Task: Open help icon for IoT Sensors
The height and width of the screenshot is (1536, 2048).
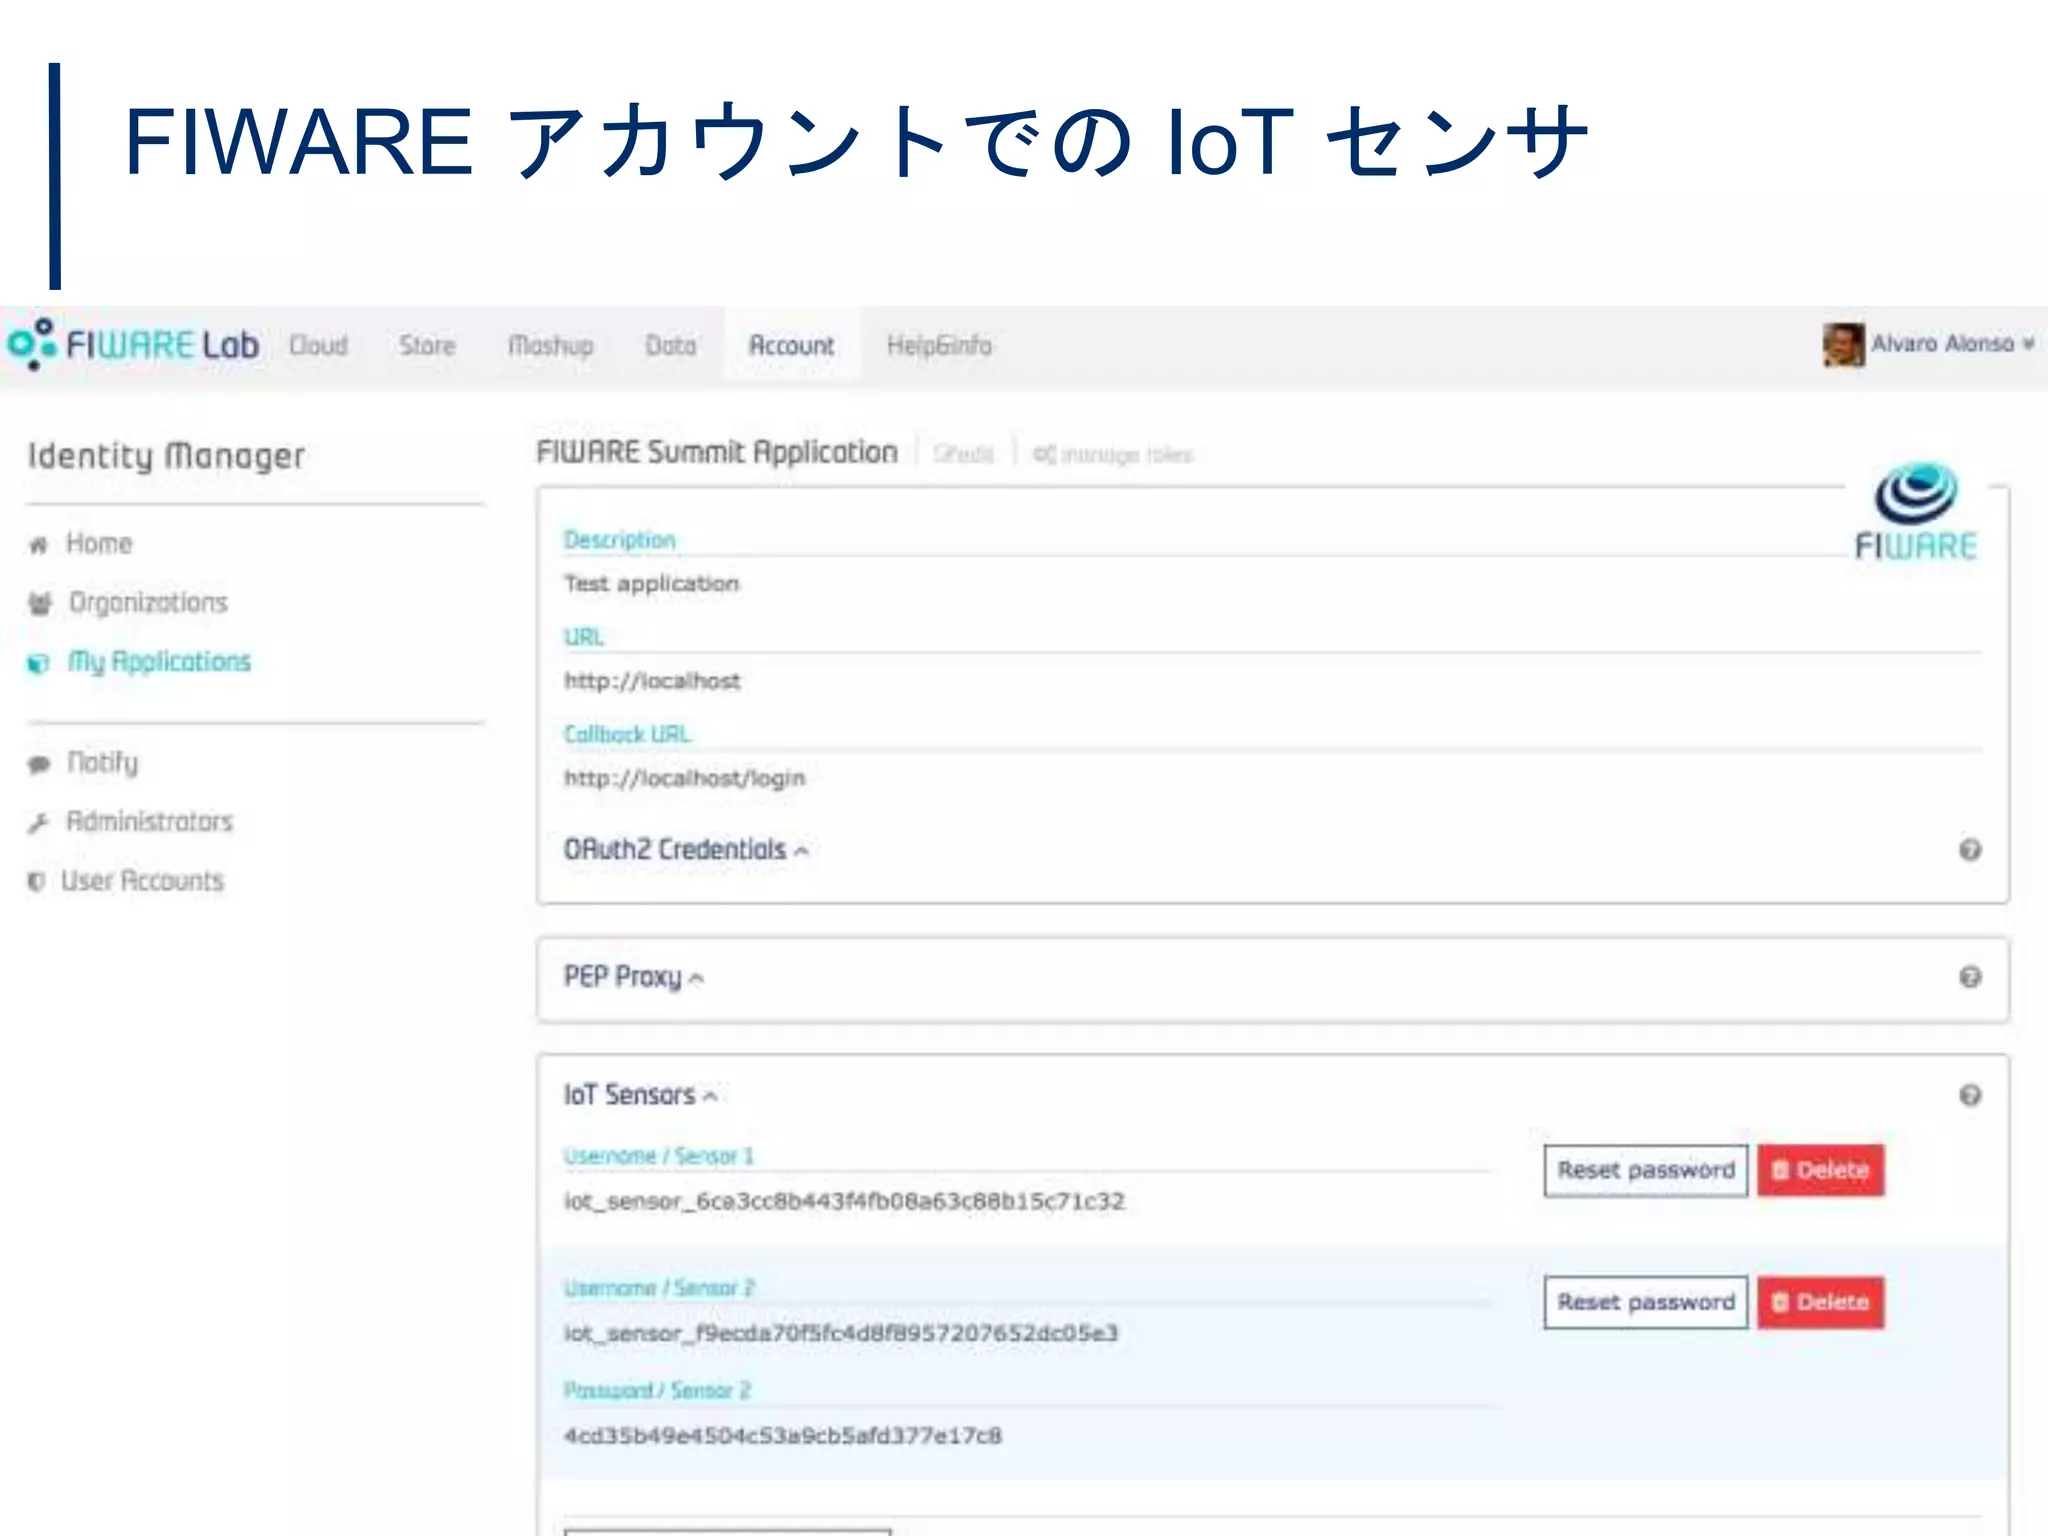Action: pyautogui.click(x=1970, y=1095)
